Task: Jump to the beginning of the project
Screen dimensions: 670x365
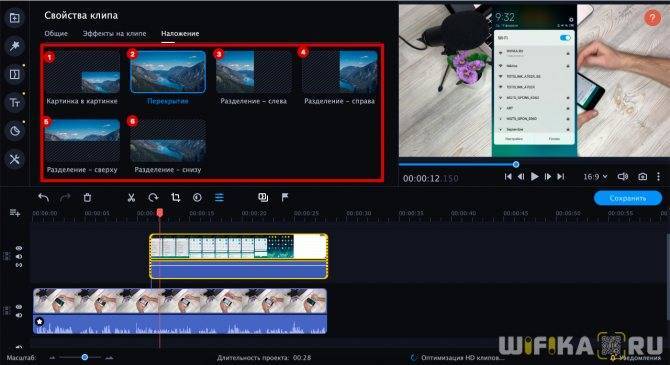Action: click(x=508, y=177)
